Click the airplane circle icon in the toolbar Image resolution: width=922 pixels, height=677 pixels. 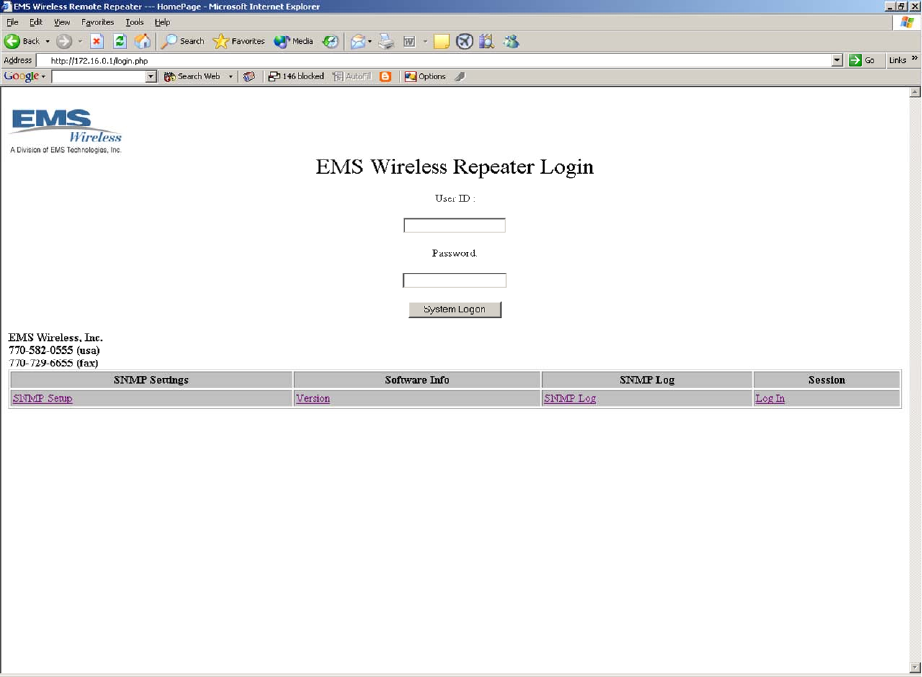(465, 41)
